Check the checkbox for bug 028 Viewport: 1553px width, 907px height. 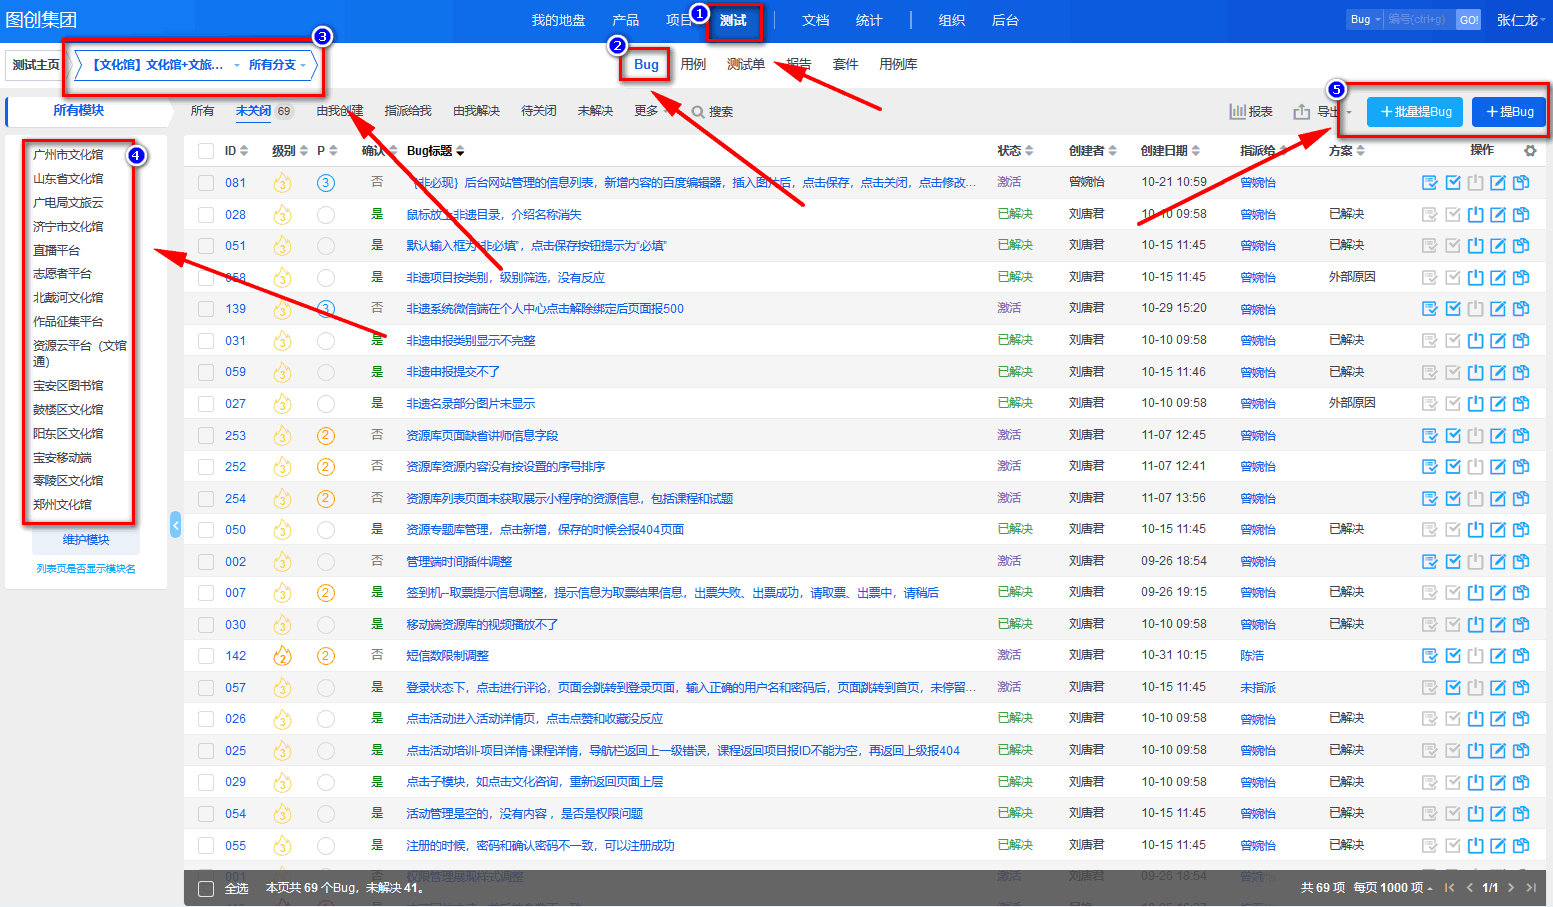tap(206, 214)
